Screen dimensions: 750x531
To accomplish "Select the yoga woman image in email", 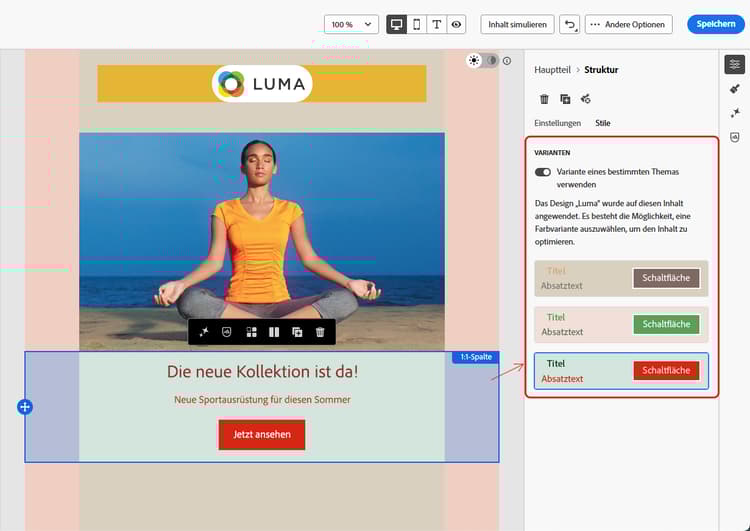I will pyautogui.click(x=262, y=242).
